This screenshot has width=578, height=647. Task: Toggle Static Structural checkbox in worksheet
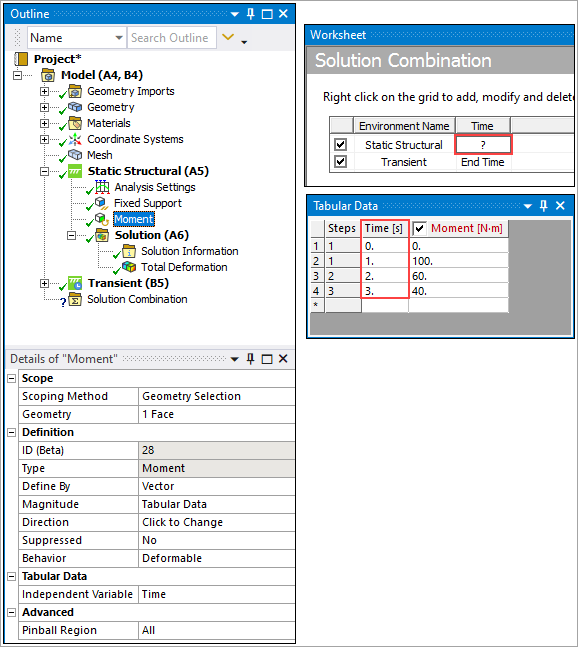(340, 144)
